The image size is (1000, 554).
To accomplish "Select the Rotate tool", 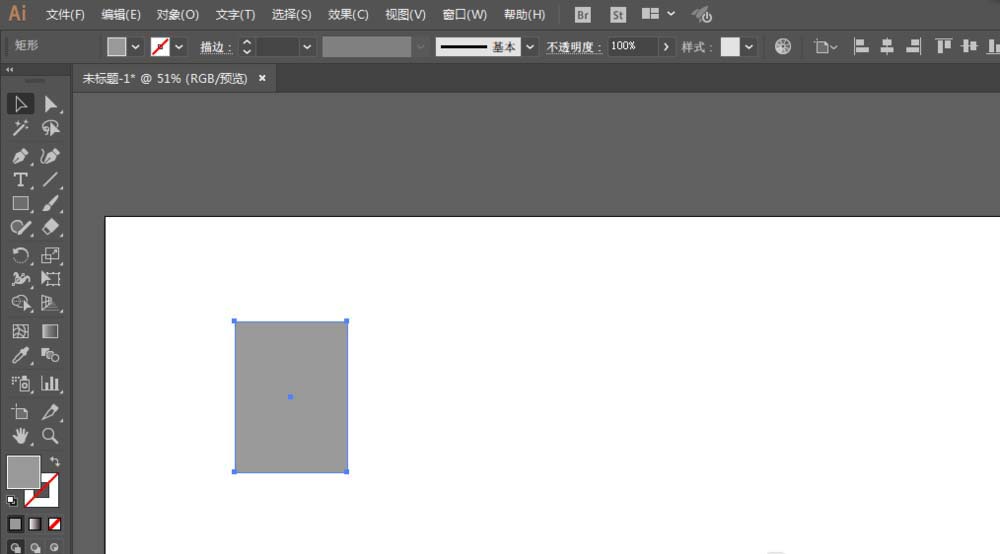I will (20, 255).
